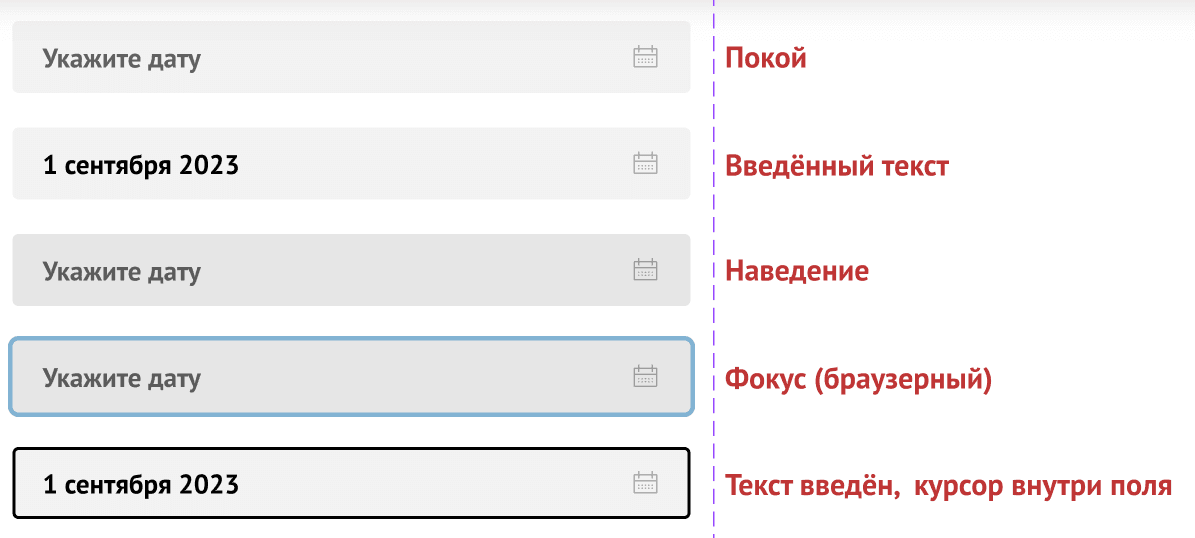Click the Укажите дату placeholder in the blue-outlined field
The width and height of the screenshot is (1195, 538).
(x=121, y=378)
